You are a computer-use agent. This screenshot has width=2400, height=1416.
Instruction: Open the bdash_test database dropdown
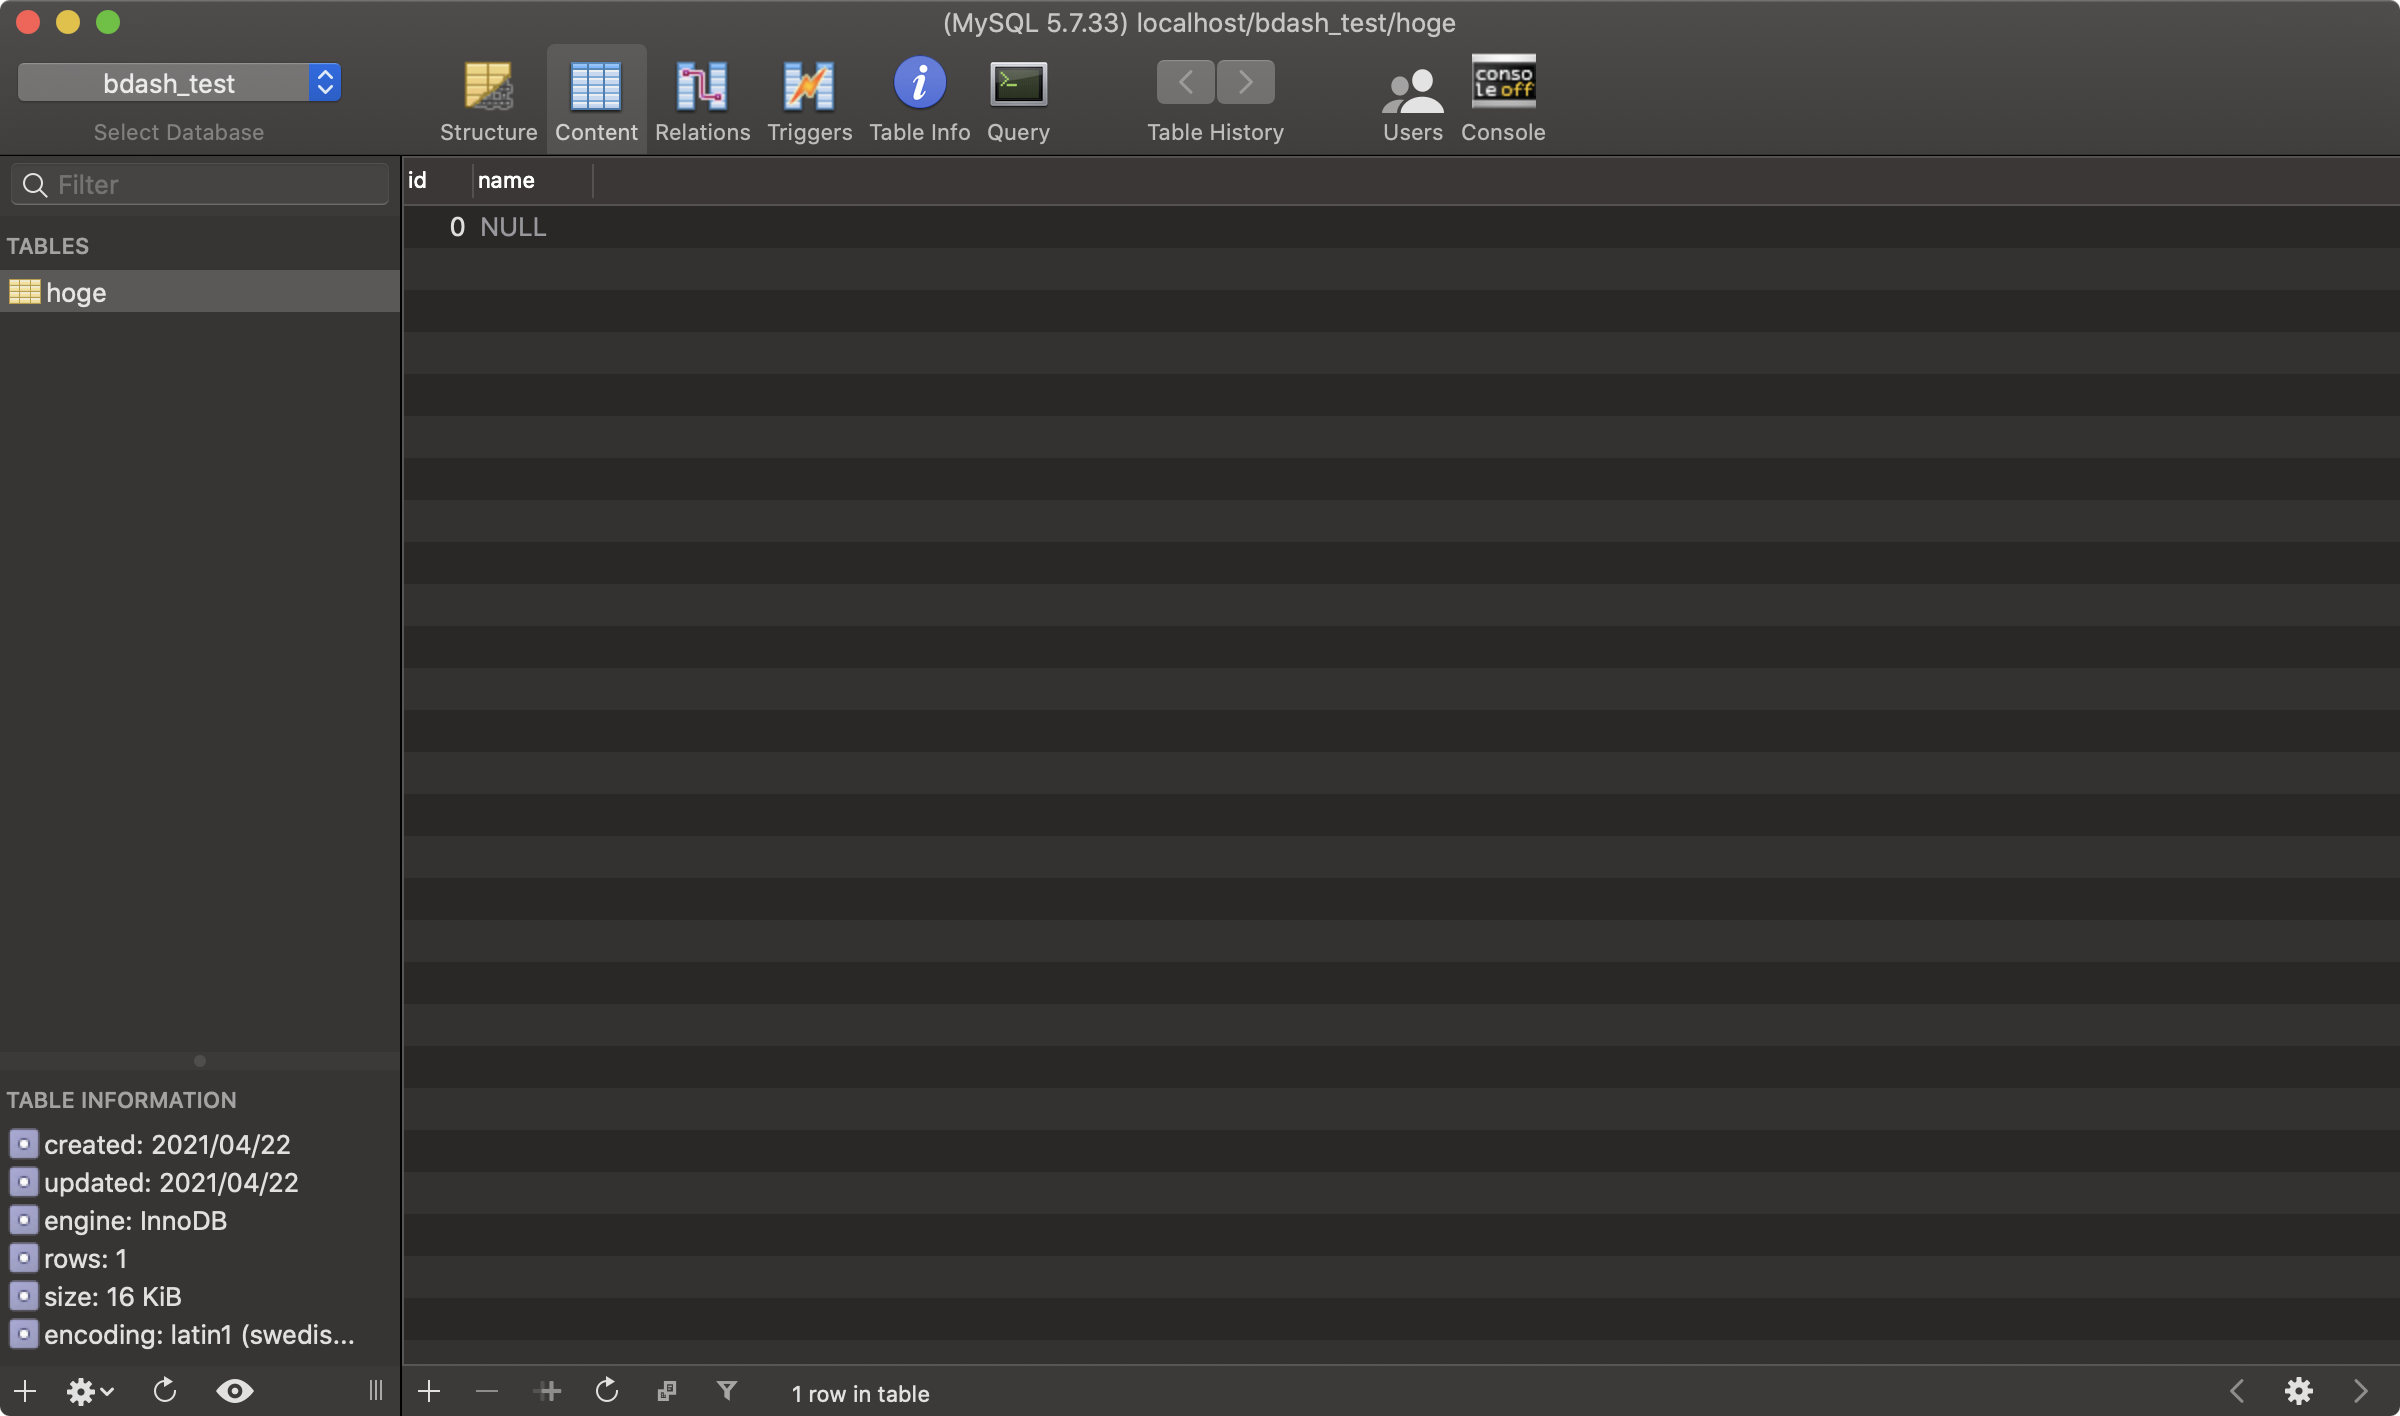coord(180,82)
